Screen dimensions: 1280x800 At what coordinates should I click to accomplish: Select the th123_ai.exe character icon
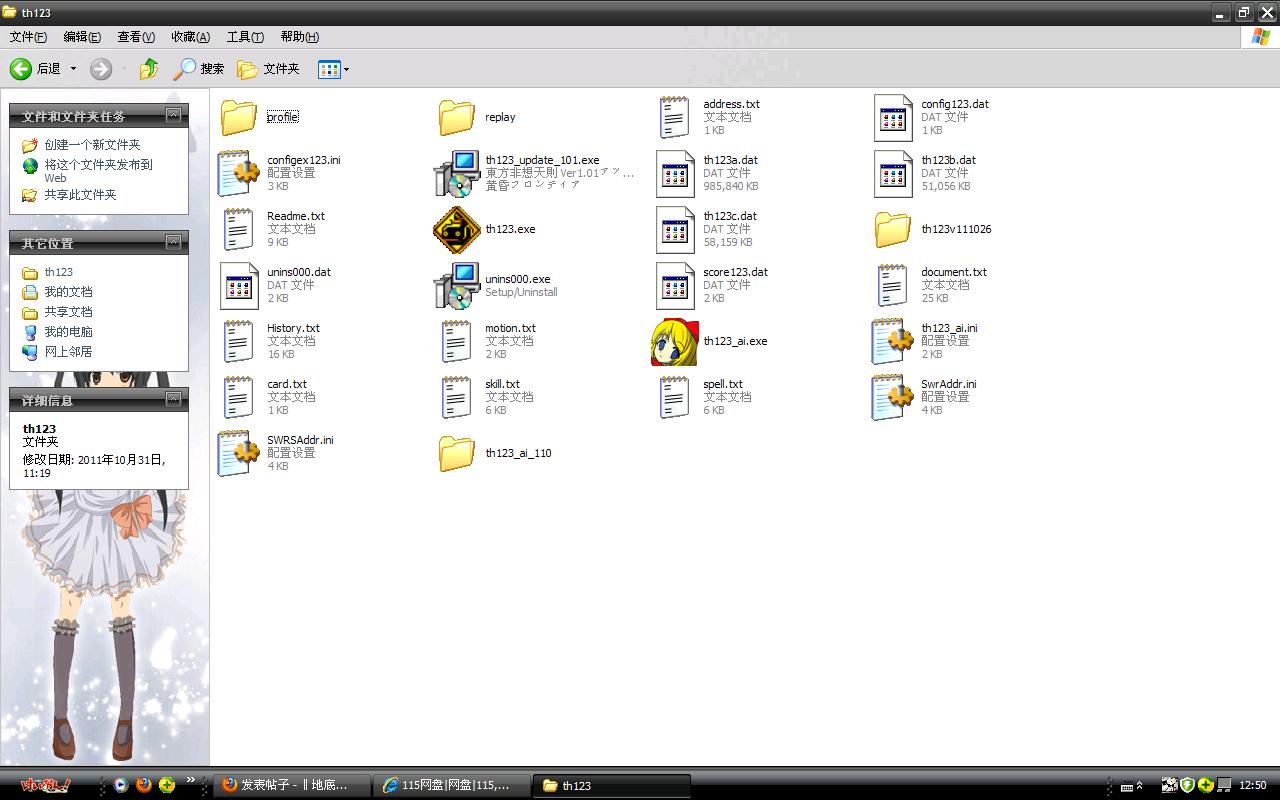pos(674,342)
